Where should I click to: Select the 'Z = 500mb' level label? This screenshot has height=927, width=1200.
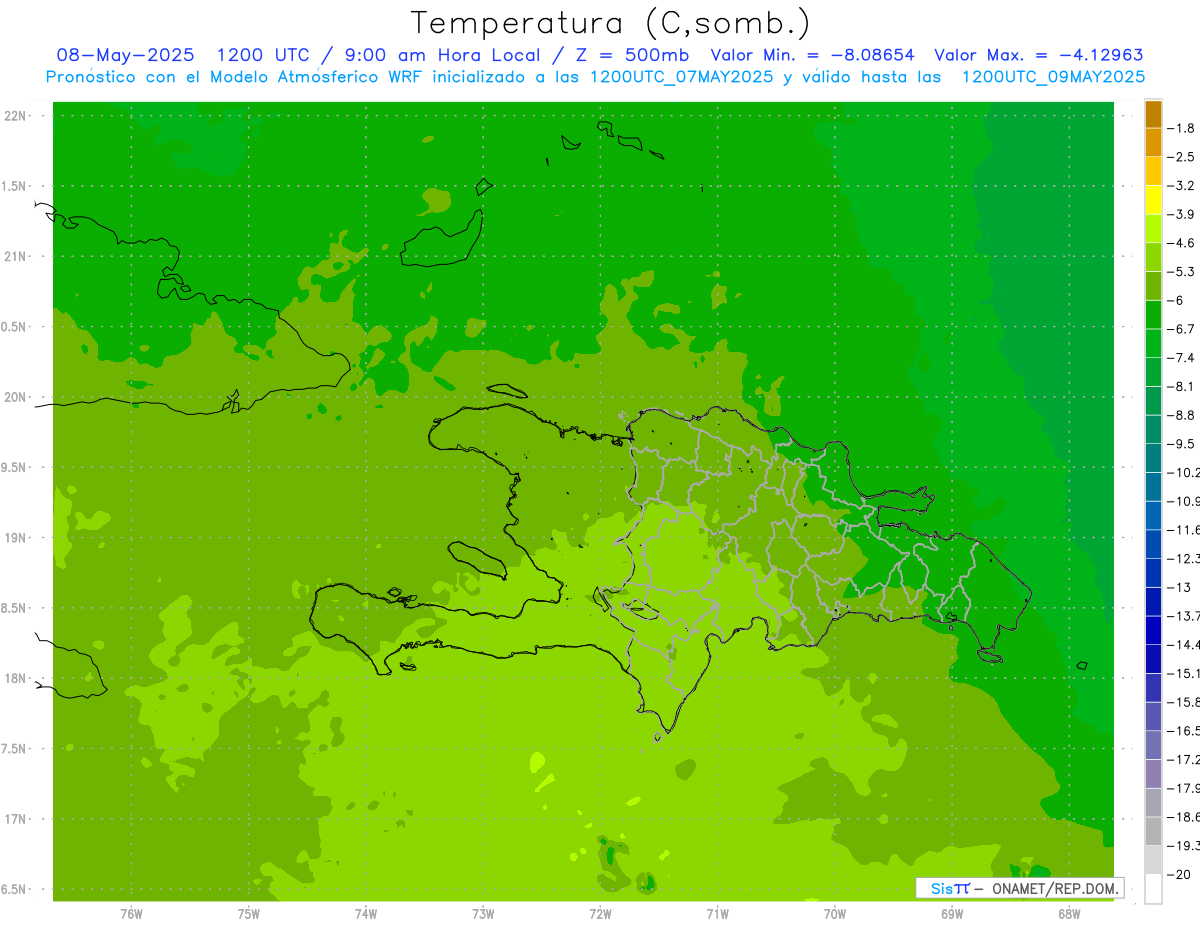pos(630,56)
